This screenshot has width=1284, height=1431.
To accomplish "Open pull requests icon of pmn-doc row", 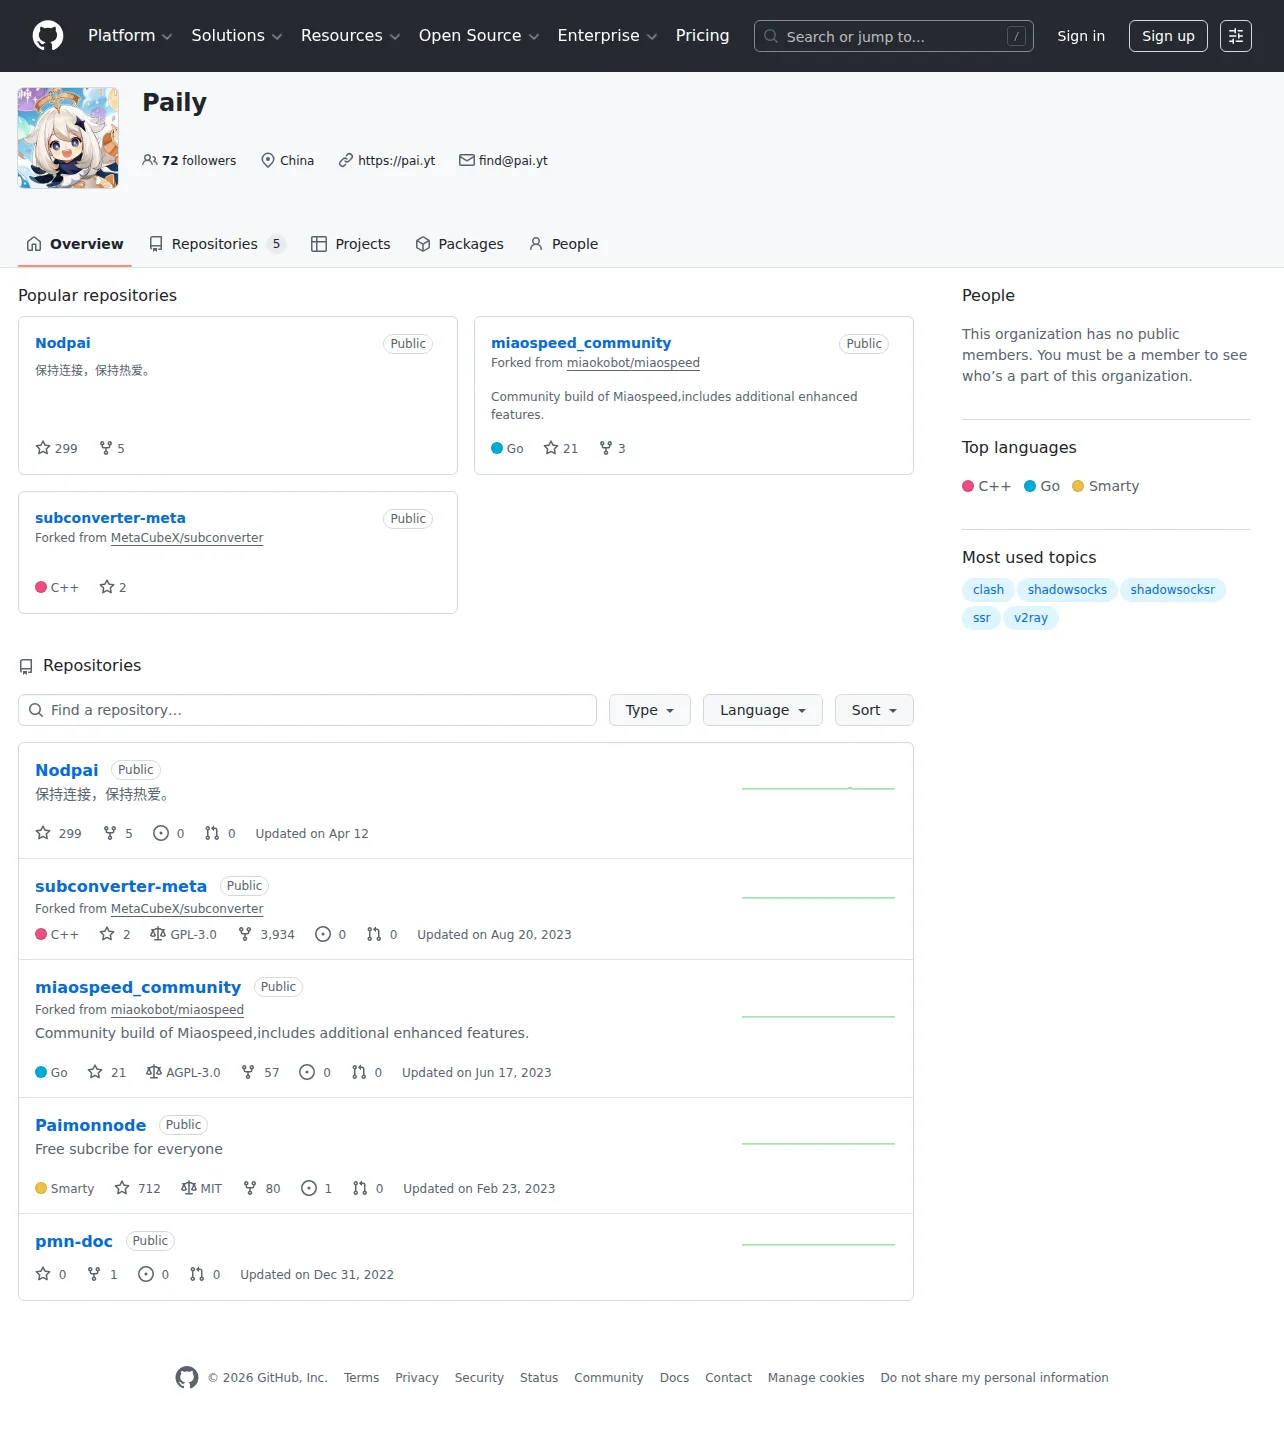I will 197,1274.
